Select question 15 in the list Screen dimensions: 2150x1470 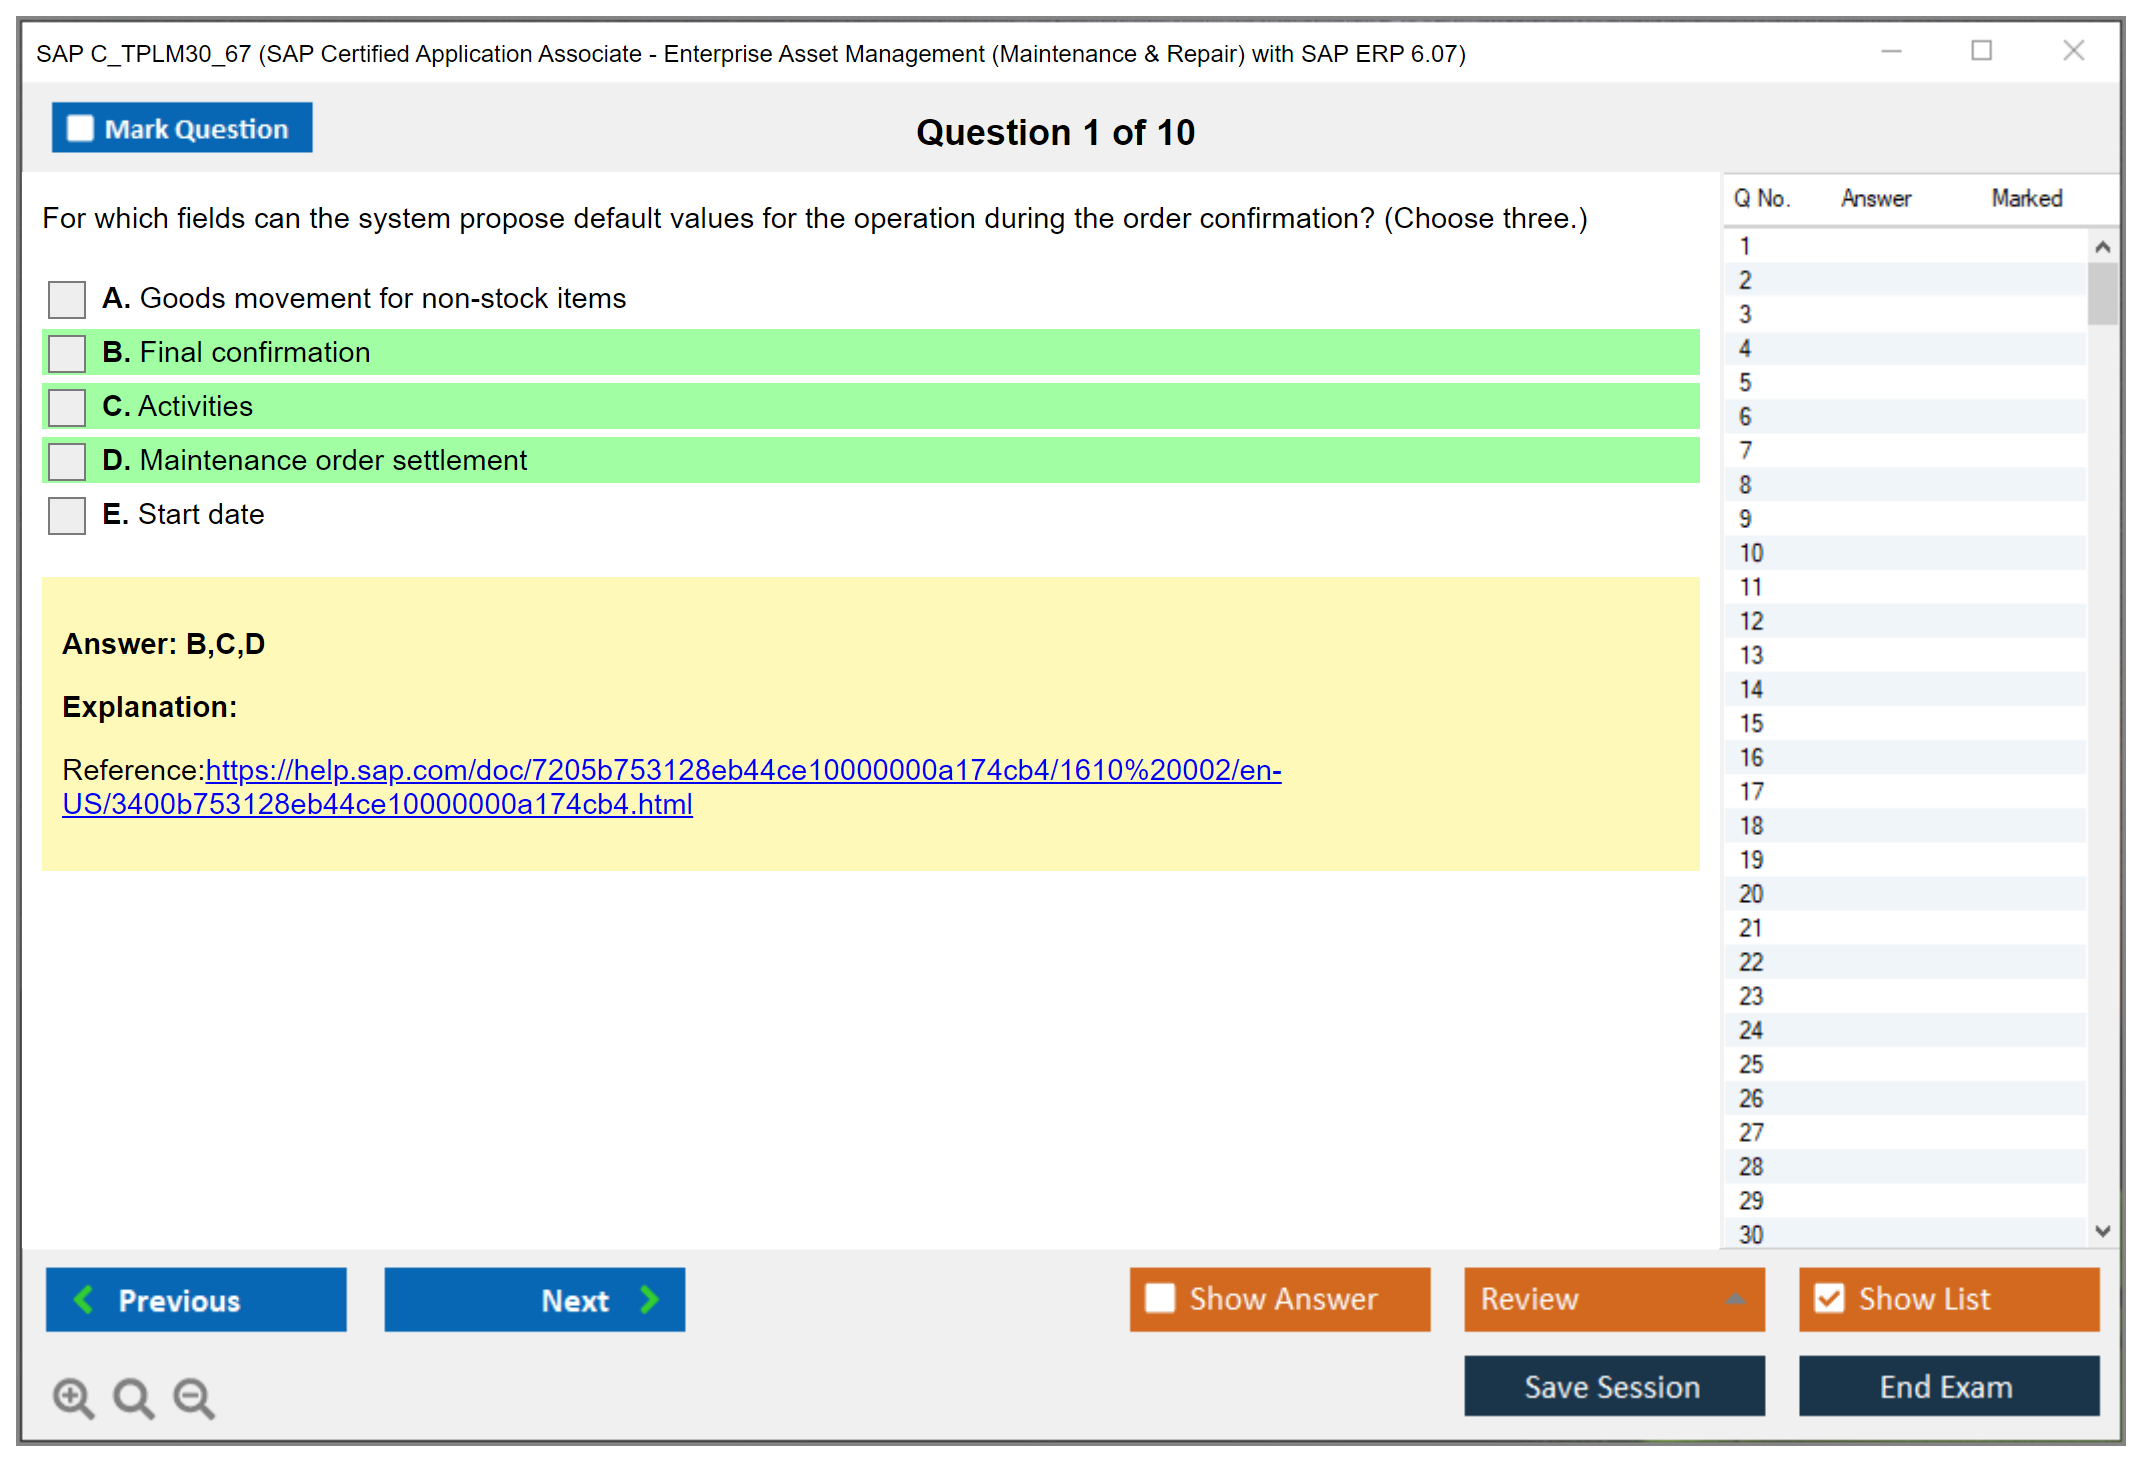[1751, 723]
